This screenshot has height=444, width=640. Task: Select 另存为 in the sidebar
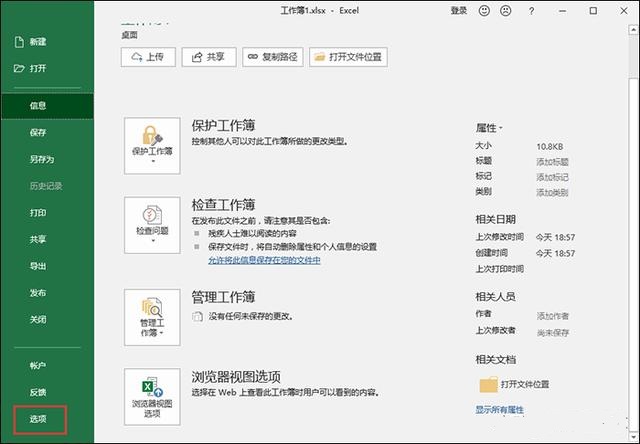(x=47, y=159)
